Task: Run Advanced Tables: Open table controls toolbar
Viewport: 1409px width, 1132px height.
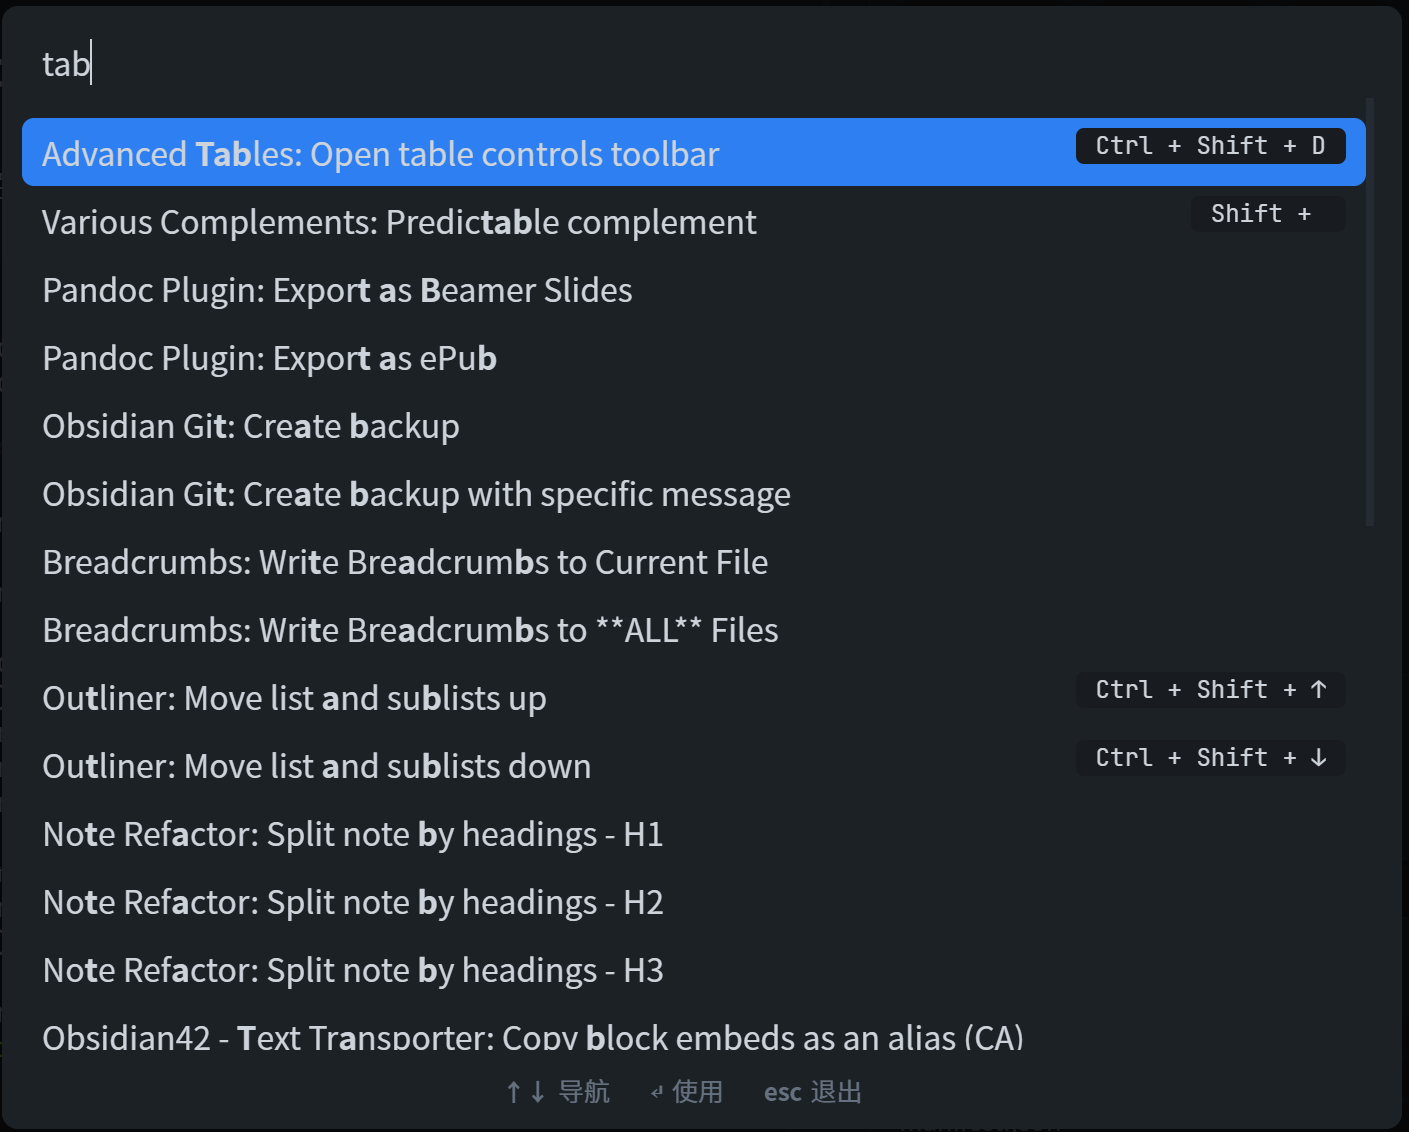Action: point(380,153)
